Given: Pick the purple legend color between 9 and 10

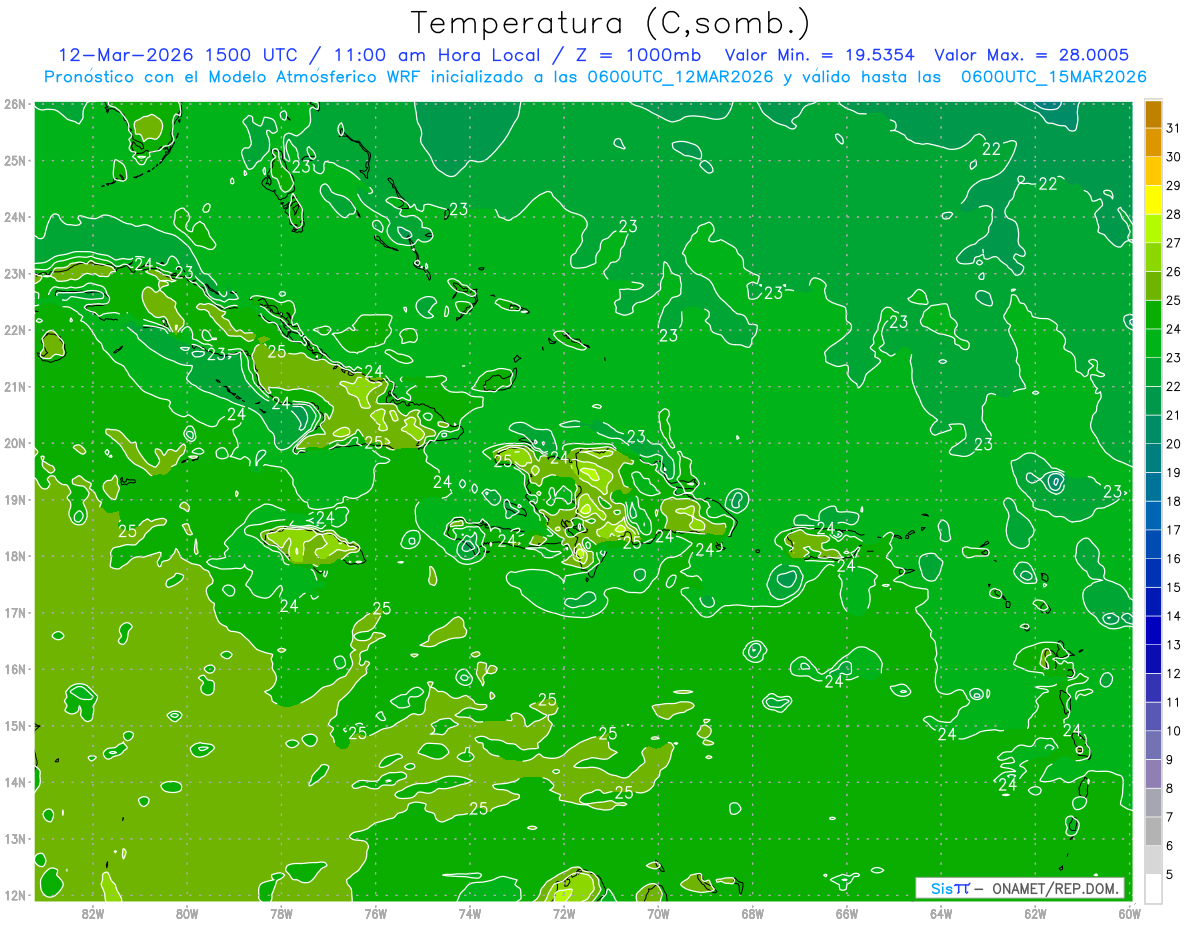Looking at the screenshot, I should coord(1153,745).
